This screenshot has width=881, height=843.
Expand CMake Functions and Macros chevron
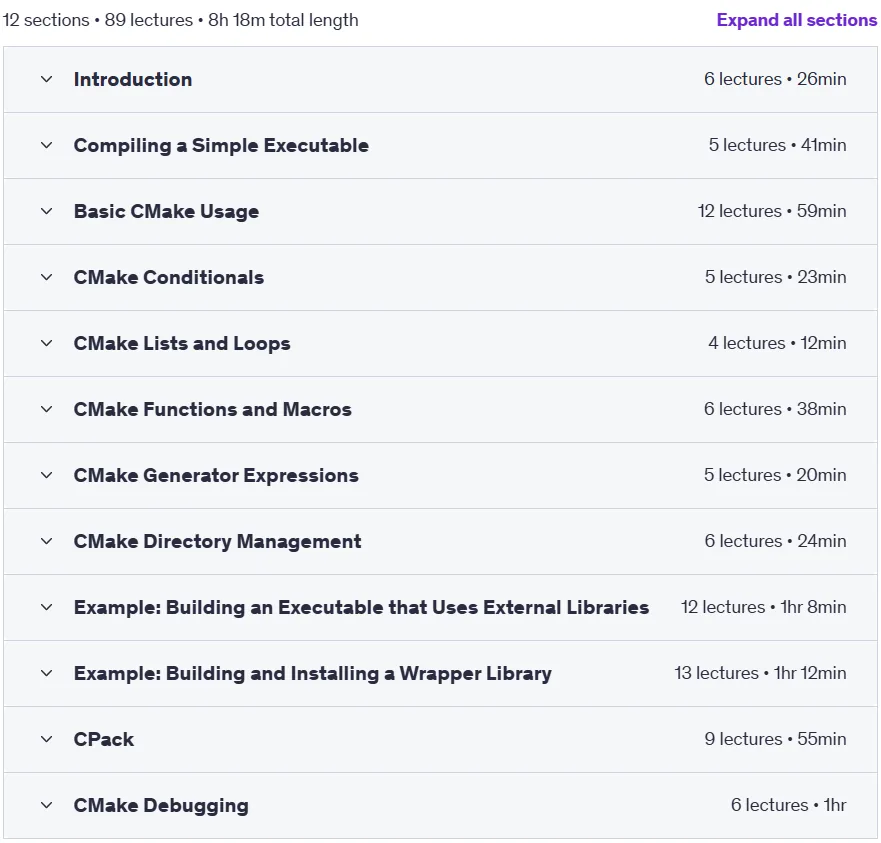point(47,409)
